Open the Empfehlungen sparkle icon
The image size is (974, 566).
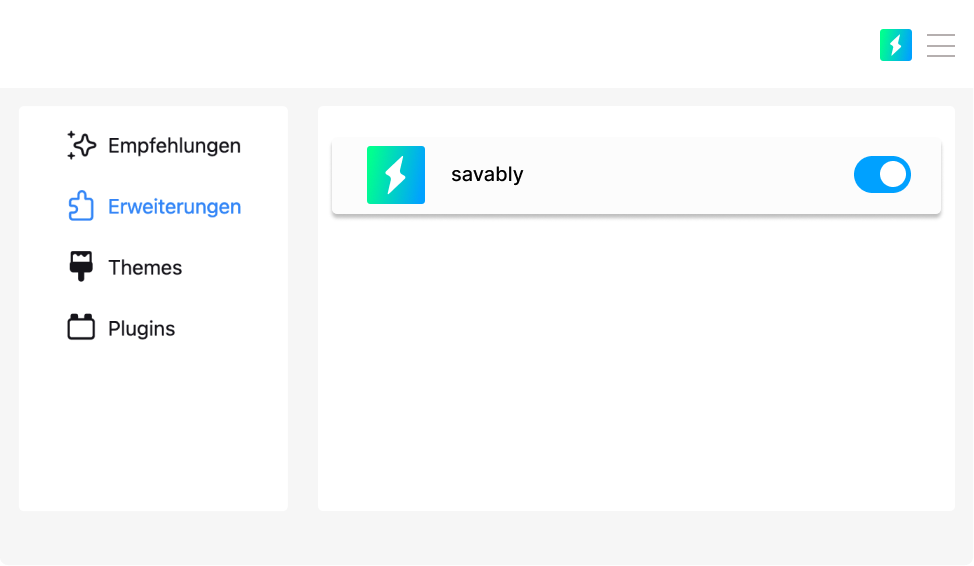point(81,145)
